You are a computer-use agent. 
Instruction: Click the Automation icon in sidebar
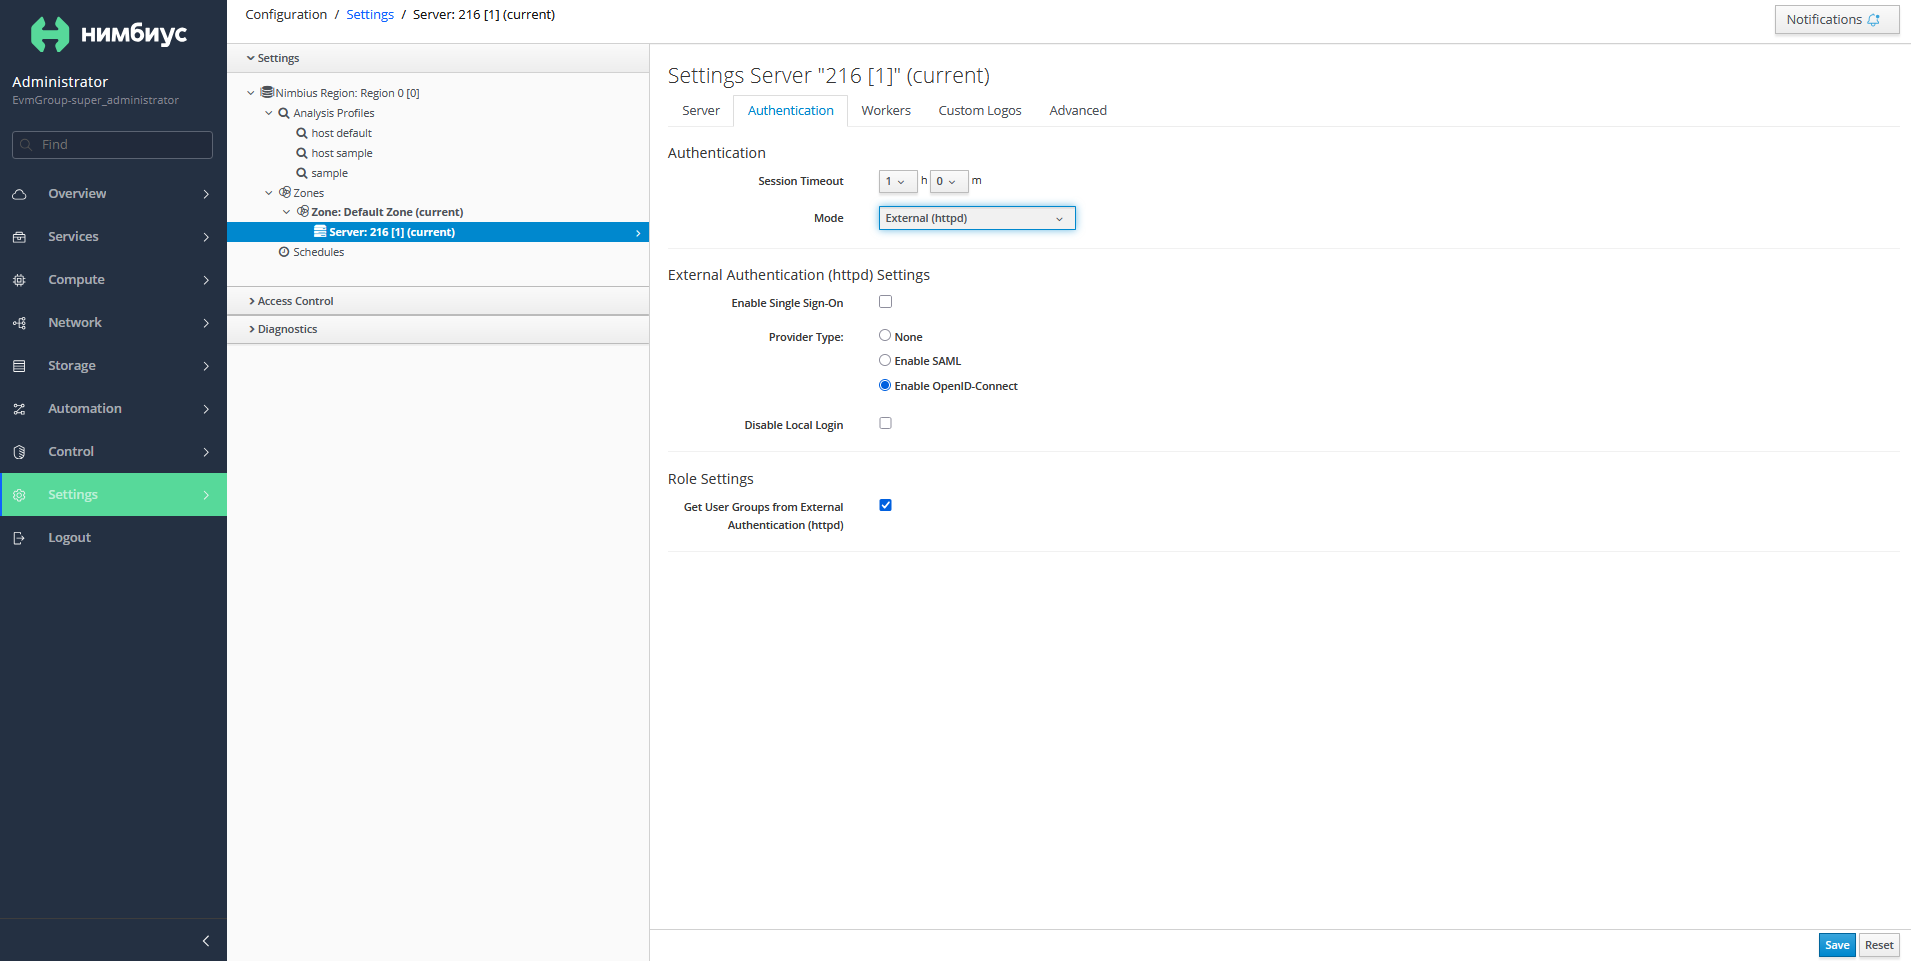tap(19, 409)
